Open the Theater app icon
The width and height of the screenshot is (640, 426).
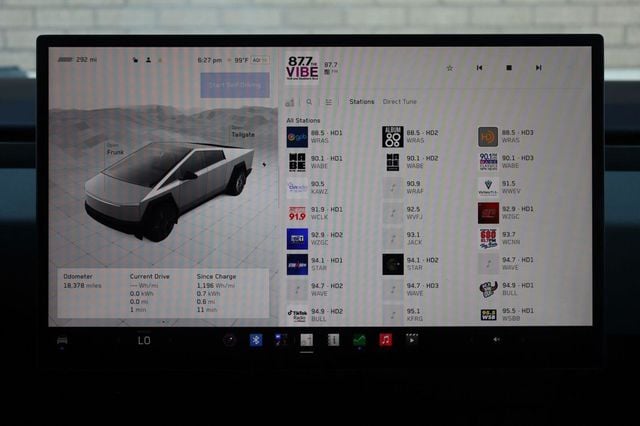point(412,339)
